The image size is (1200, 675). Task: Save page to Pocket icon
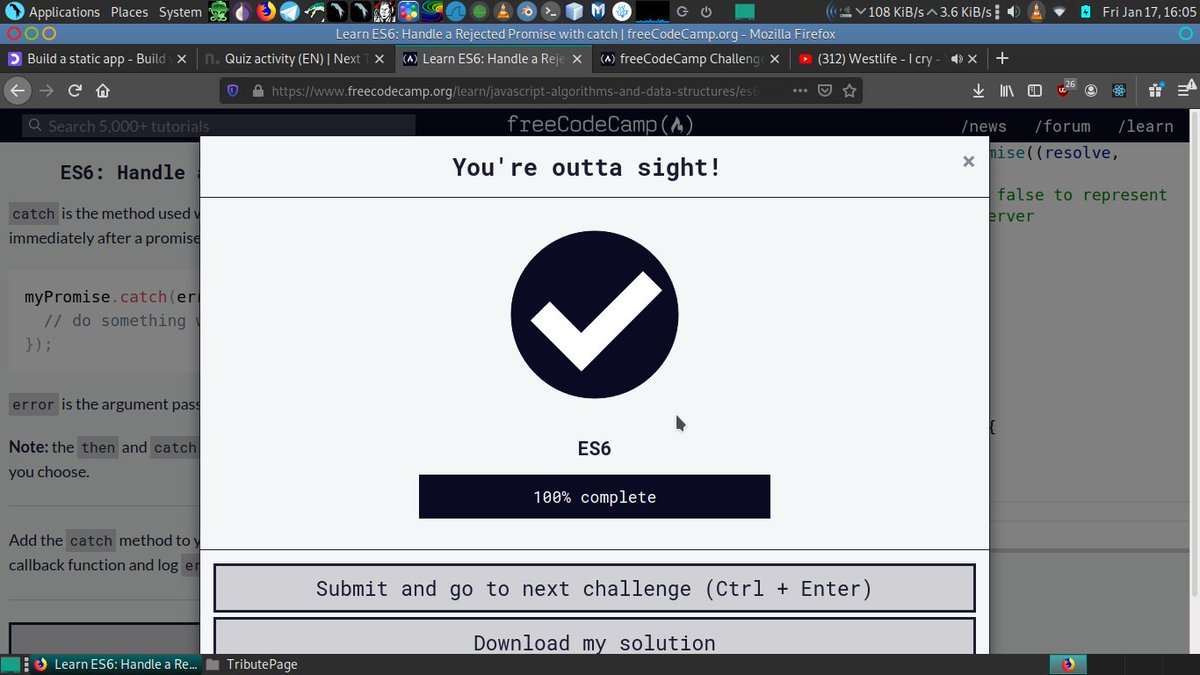click(x=825, y=91)
